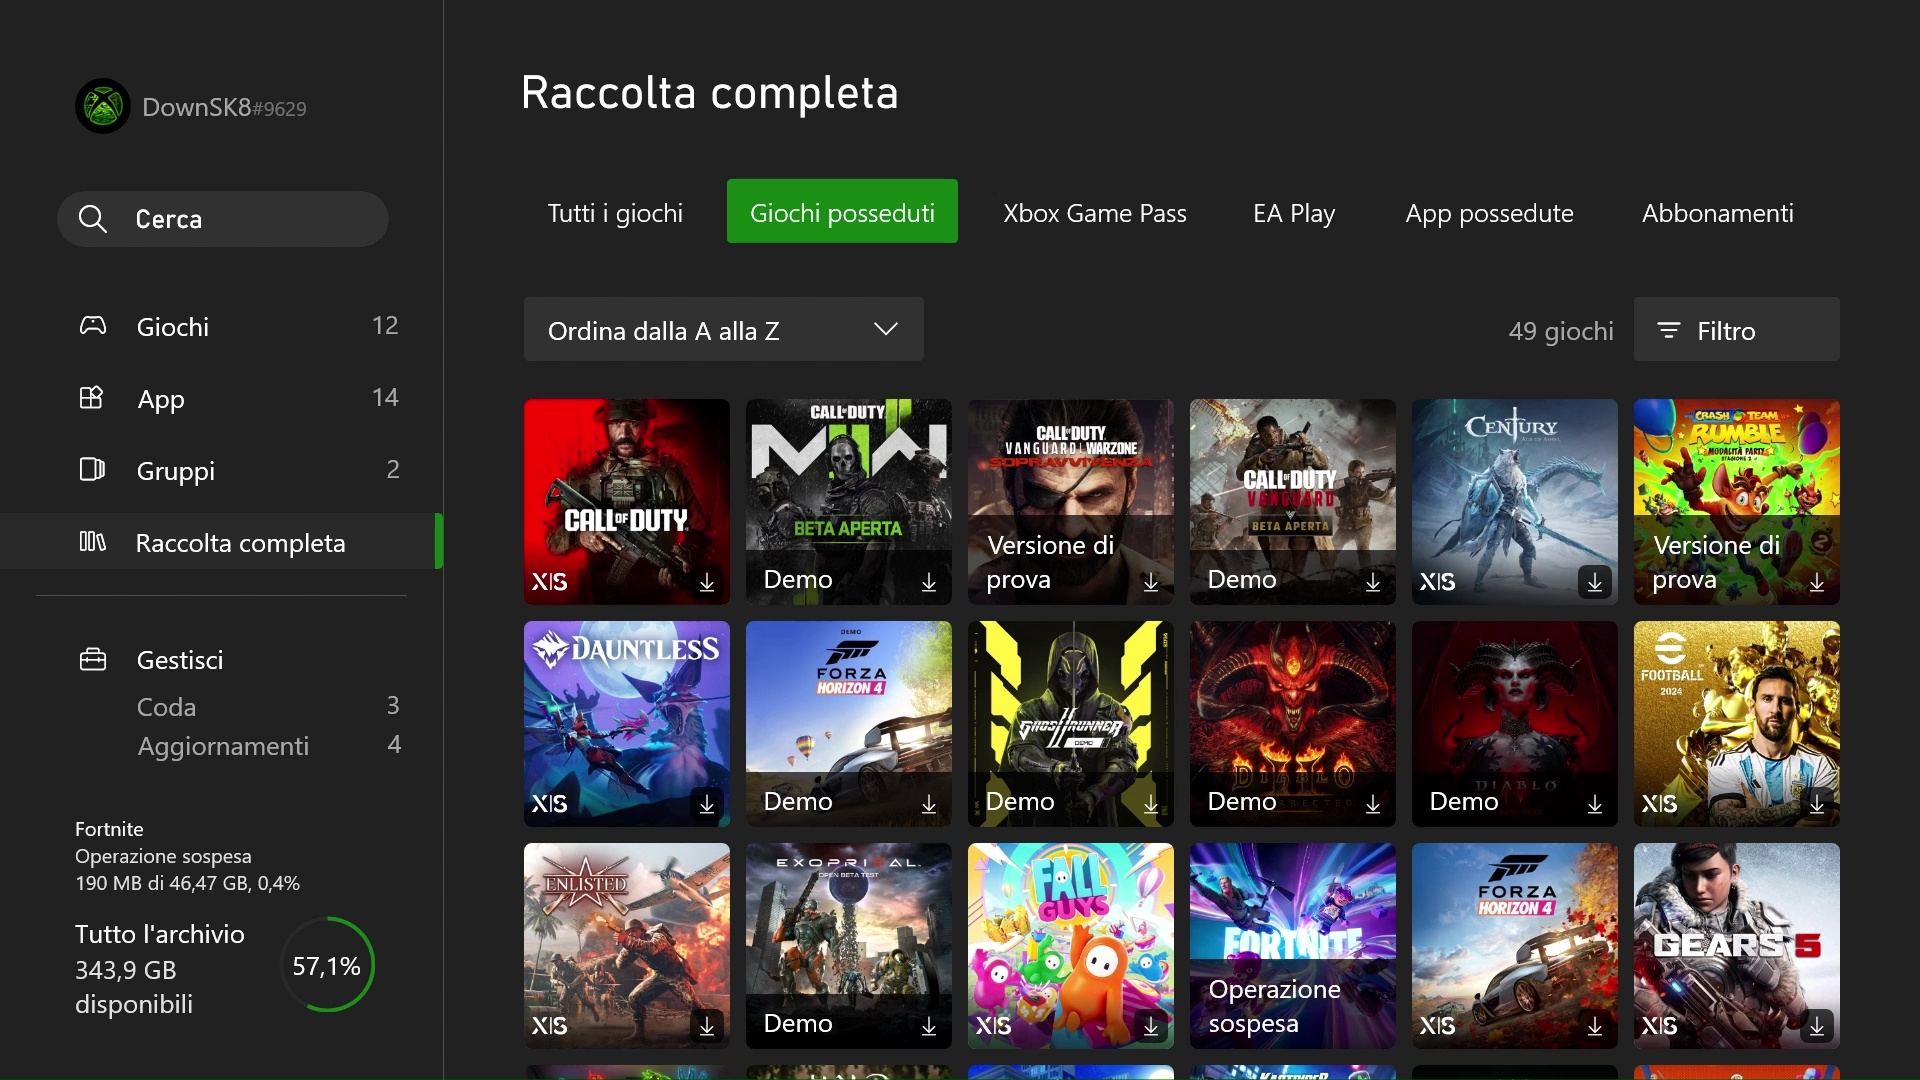Image resolution: width=1920 pixels, height=1080 pixels.
Task: Click the Gestisci briefcase icon
Action: 93,660
